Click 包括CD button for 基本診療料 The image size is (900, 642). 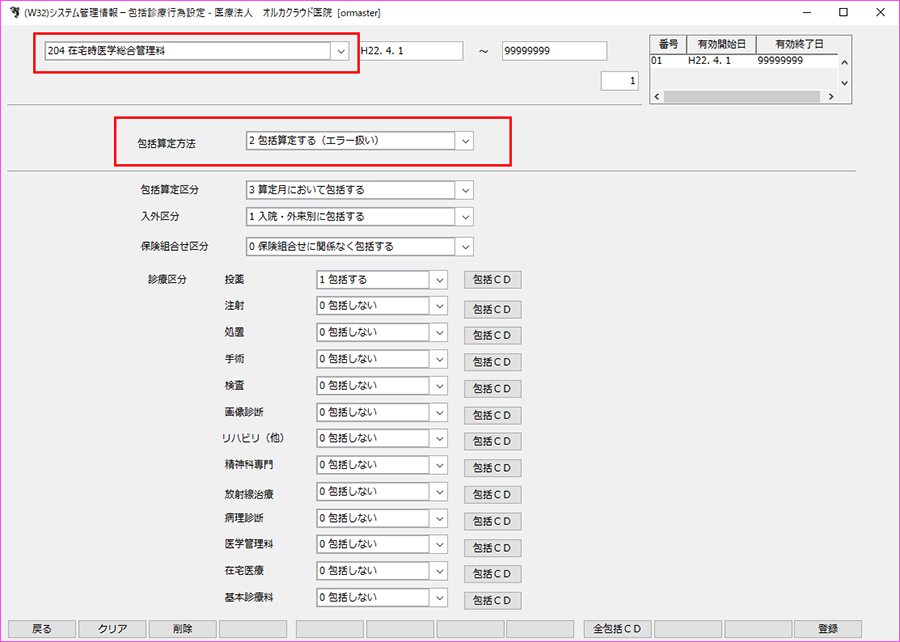(492, 601)
